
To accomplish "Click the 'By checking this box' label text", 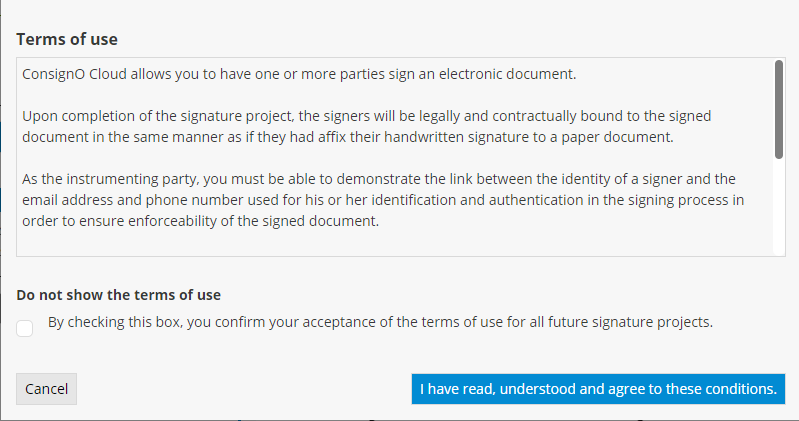I will [380, 323].
